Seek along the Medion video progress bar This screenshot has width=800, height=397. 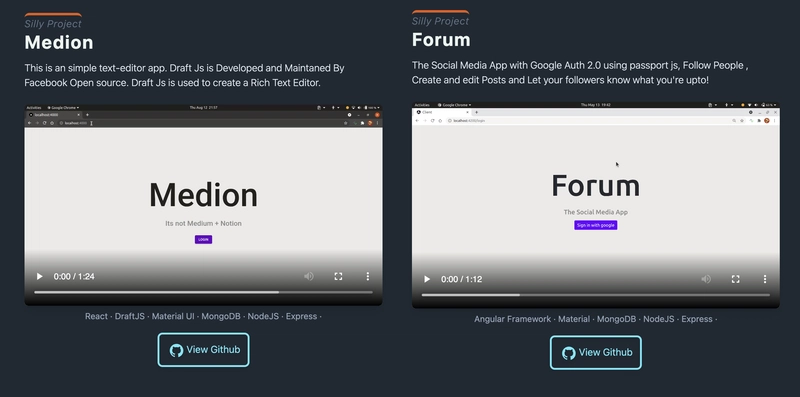point(203,292)
